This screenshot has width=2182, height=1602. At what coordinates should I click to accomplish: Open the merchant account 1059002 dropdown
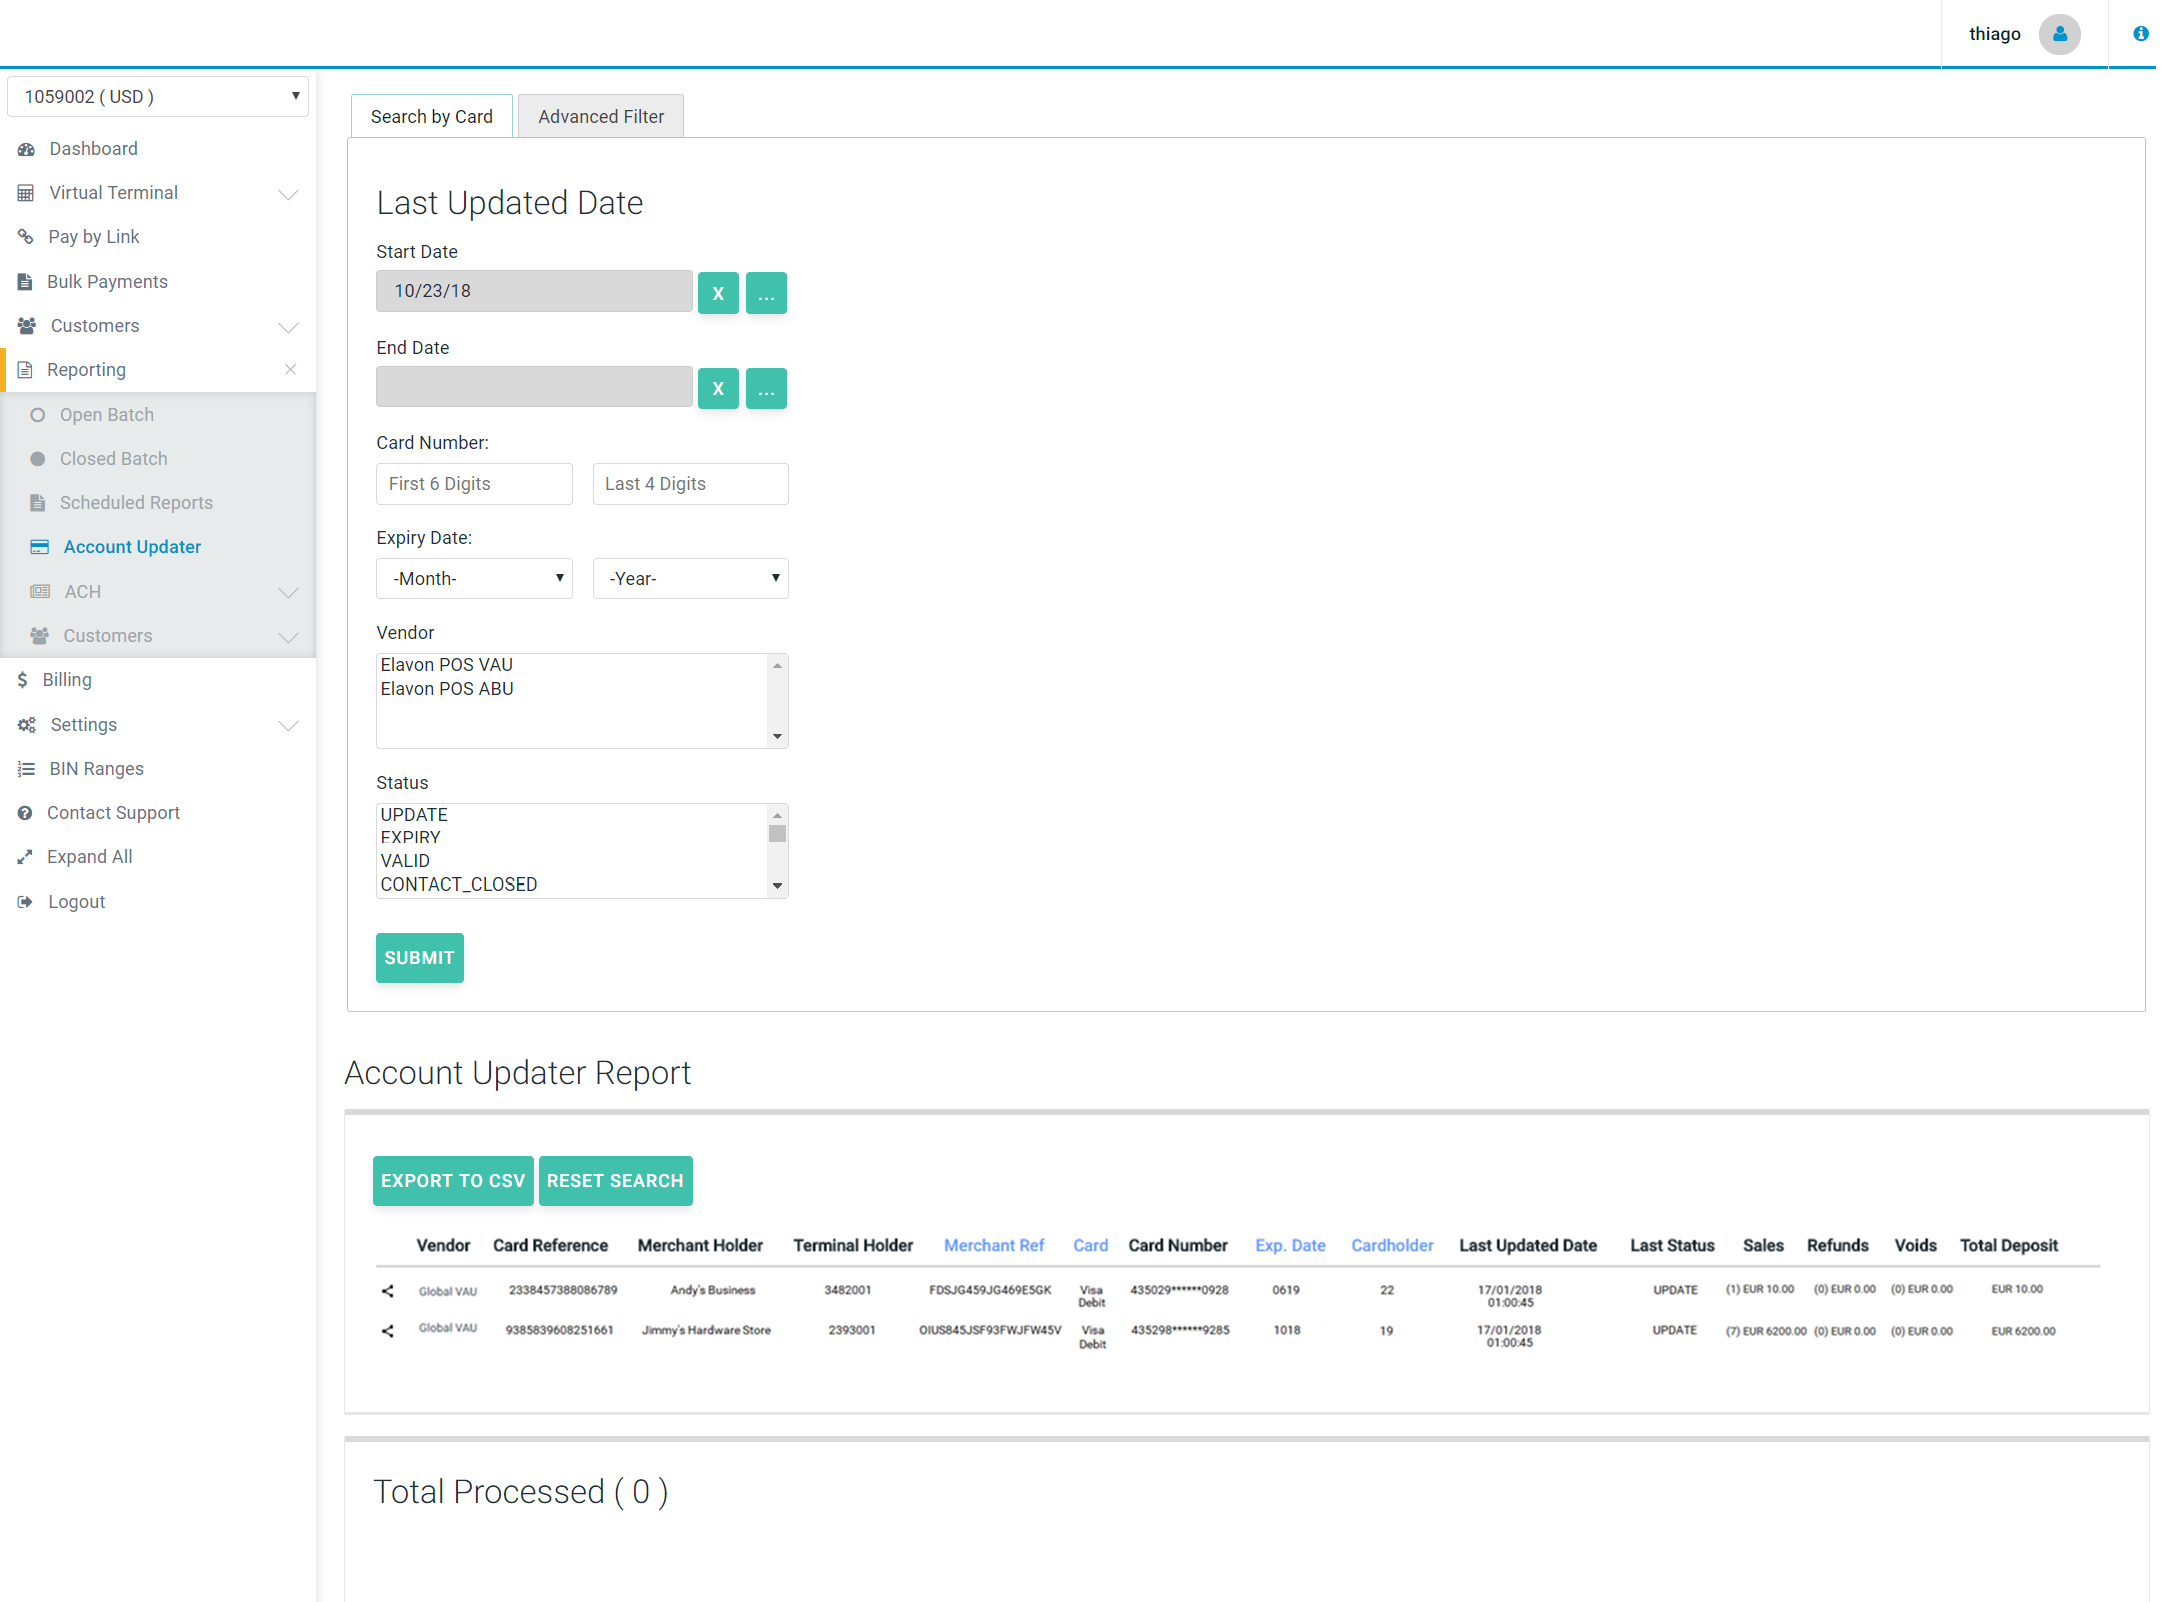158,97
